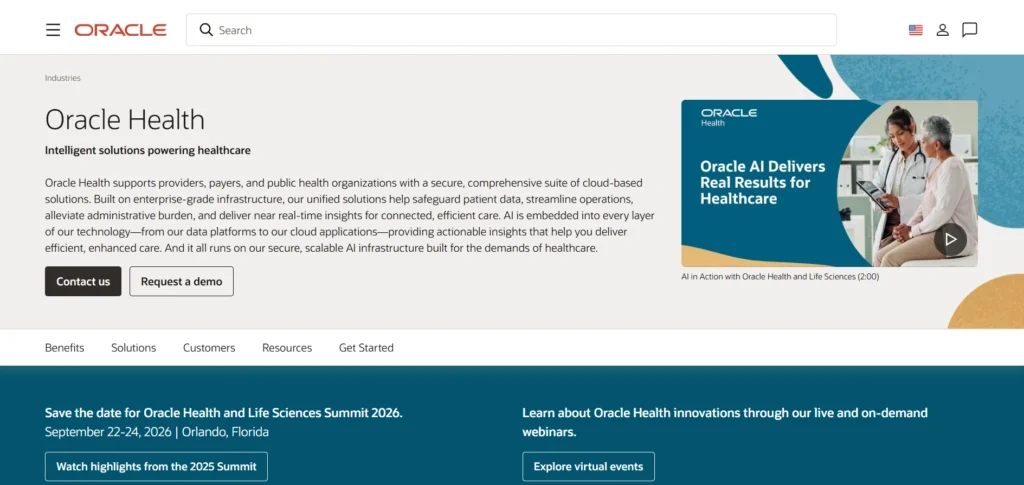Jump to the Benefits section tab

point(65,348)
